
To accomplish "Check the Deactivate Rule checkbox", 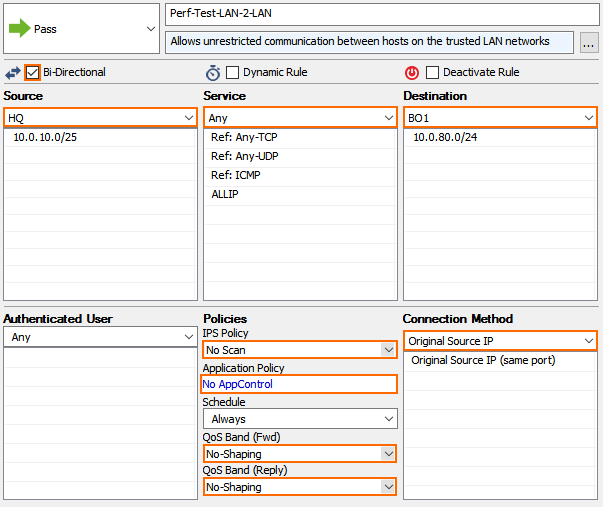I will 433,72.
